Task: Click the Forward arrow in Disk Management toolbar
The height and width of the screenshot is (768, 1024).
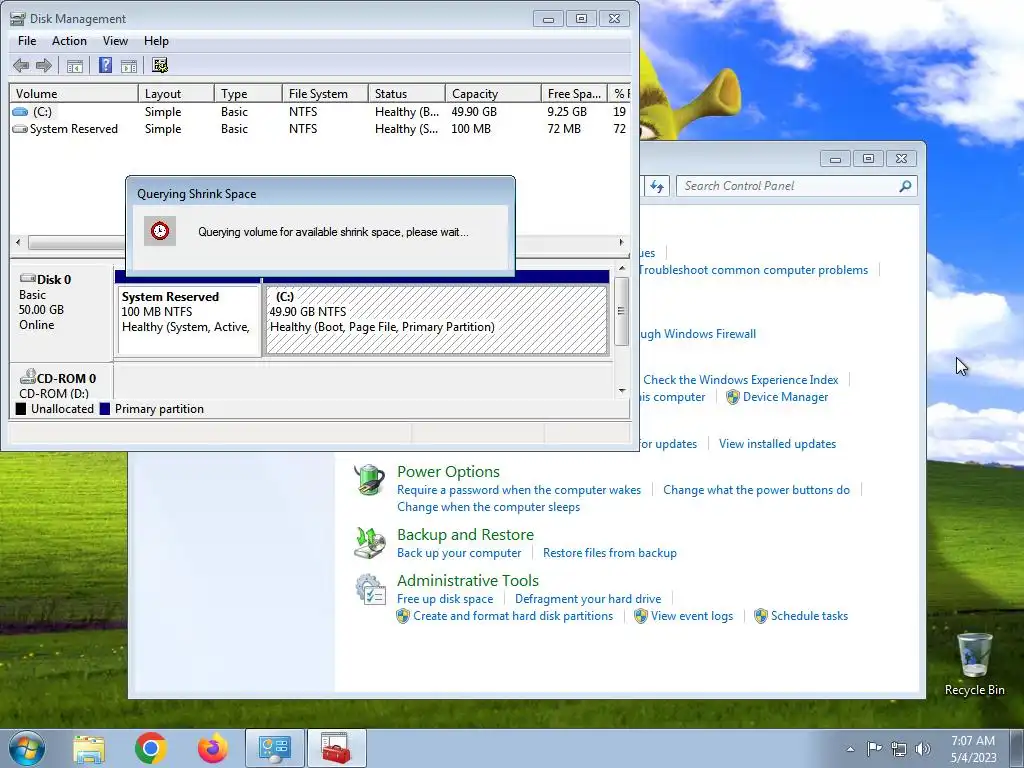Action: [x=44, y=65]
